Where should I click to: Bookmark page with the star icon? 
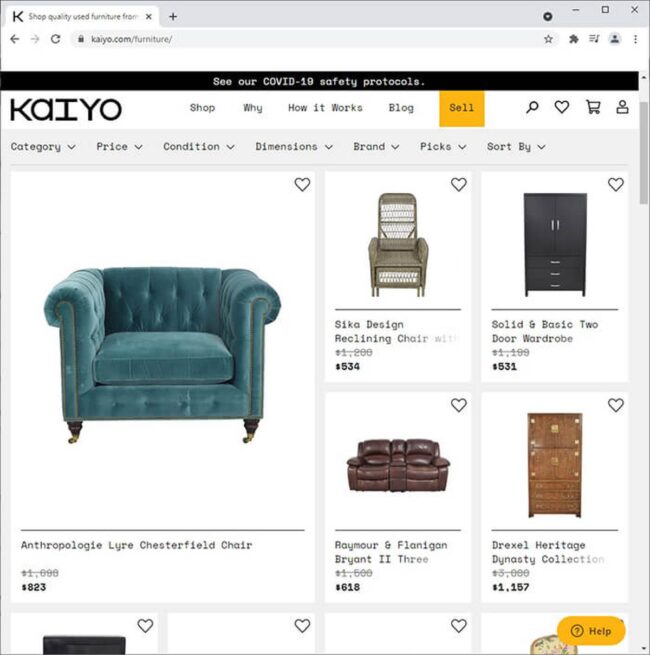[548, 39]
